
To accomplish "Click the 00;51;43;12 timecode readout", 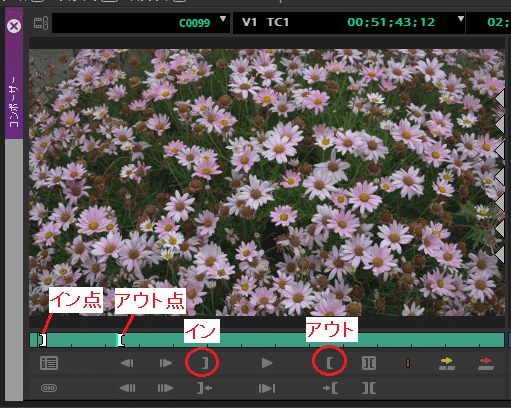I will click(x=391, y=22).
